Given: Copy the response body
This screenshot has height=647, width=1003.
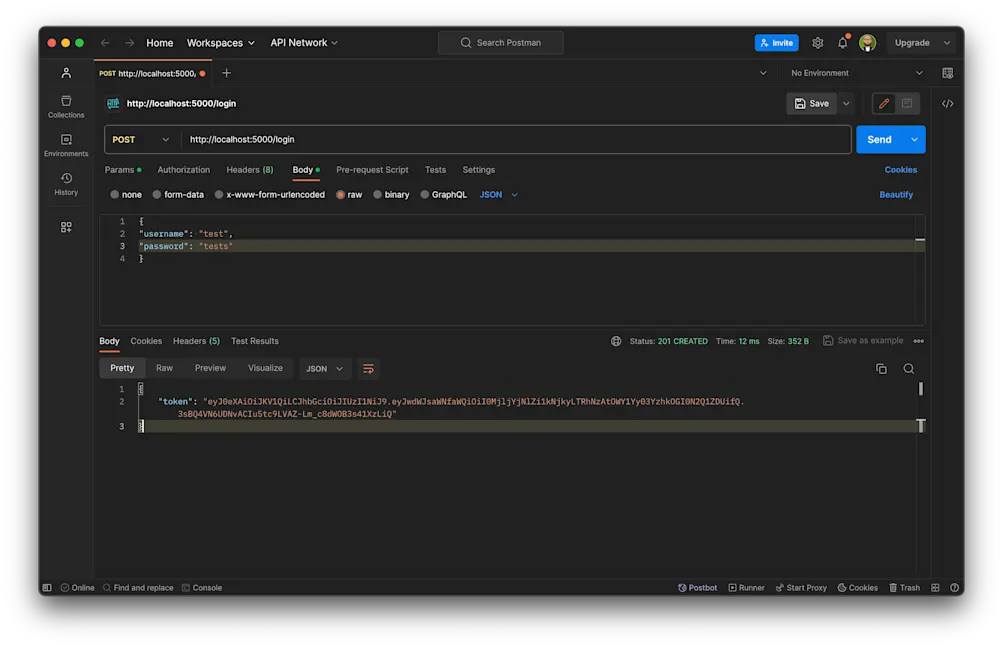Looking at the screenshot, I should 881,368.
